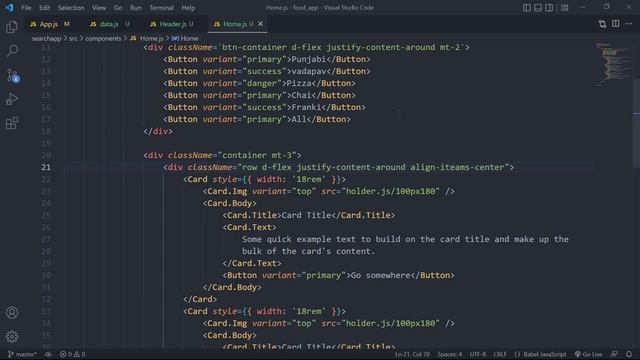
Task: Open the Terminal menu
Action: pos(161,8)
